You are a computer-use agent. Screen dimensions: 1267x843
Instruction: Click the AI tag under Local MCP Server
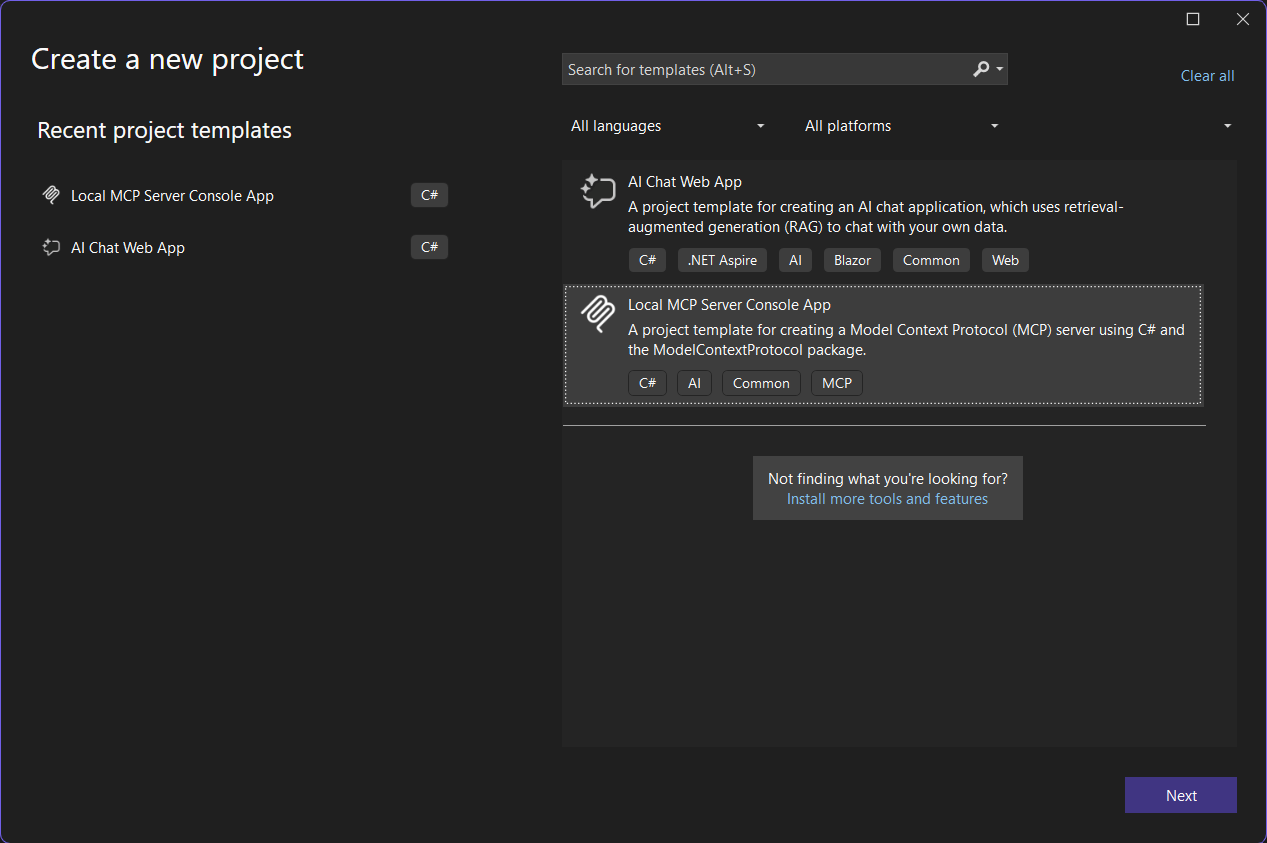[694, 383]
